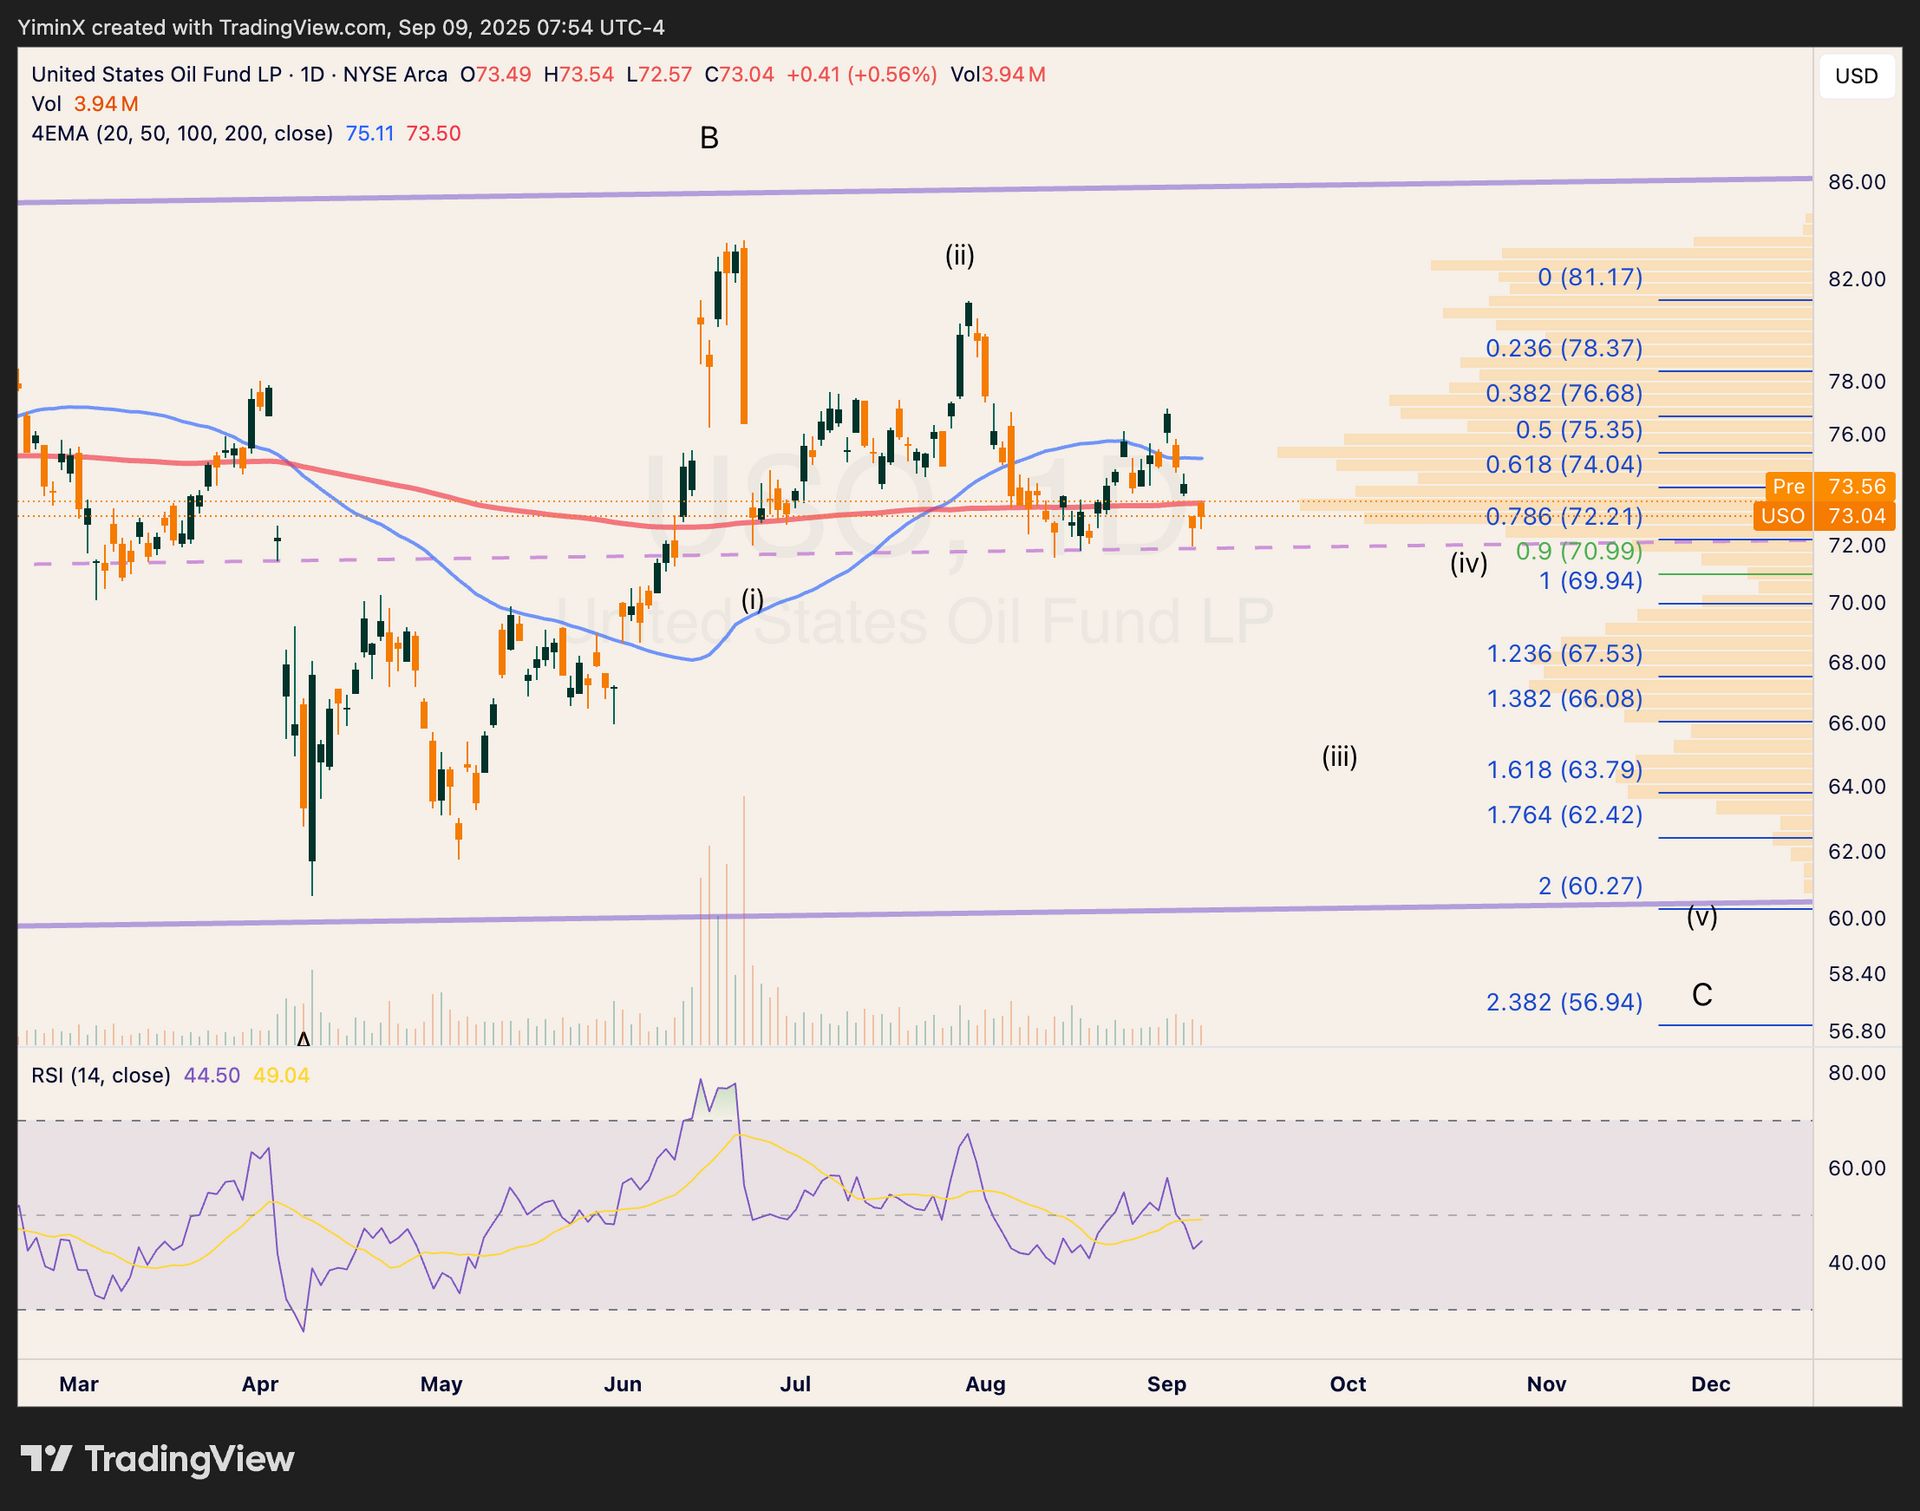The height and width of the screenshot is (1511, 1920).
Task: Select the RSI (14, close) indicator legend
Action: click(101, 1075)
